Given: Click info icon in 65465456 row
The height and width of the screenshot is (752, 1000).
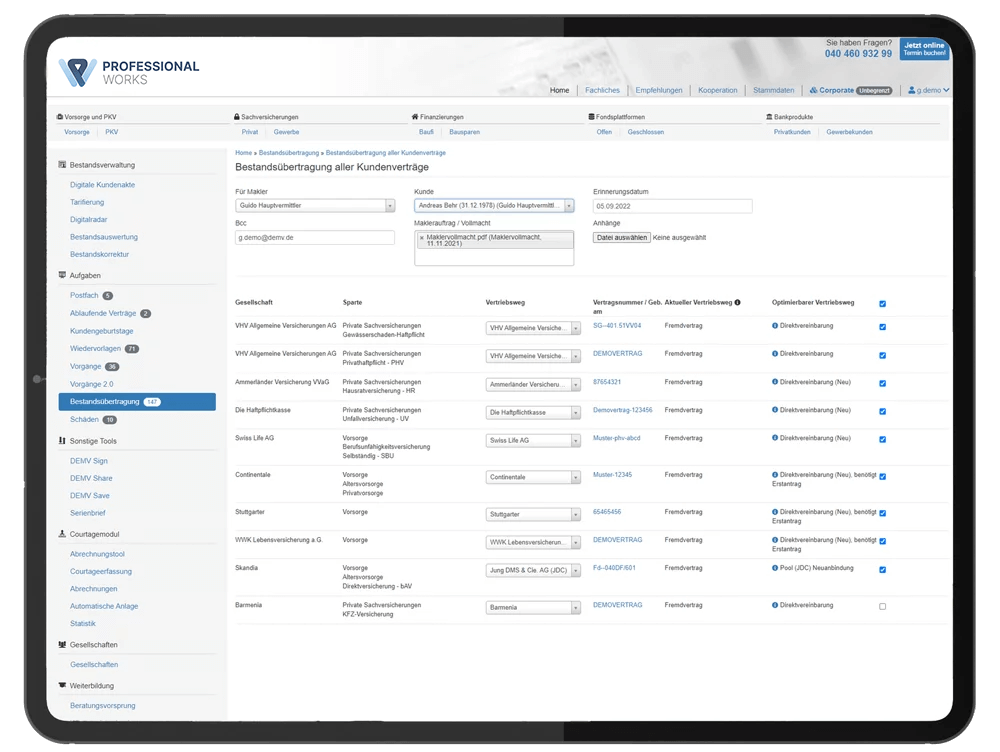Looking at the screenshot, I should 775,512.
